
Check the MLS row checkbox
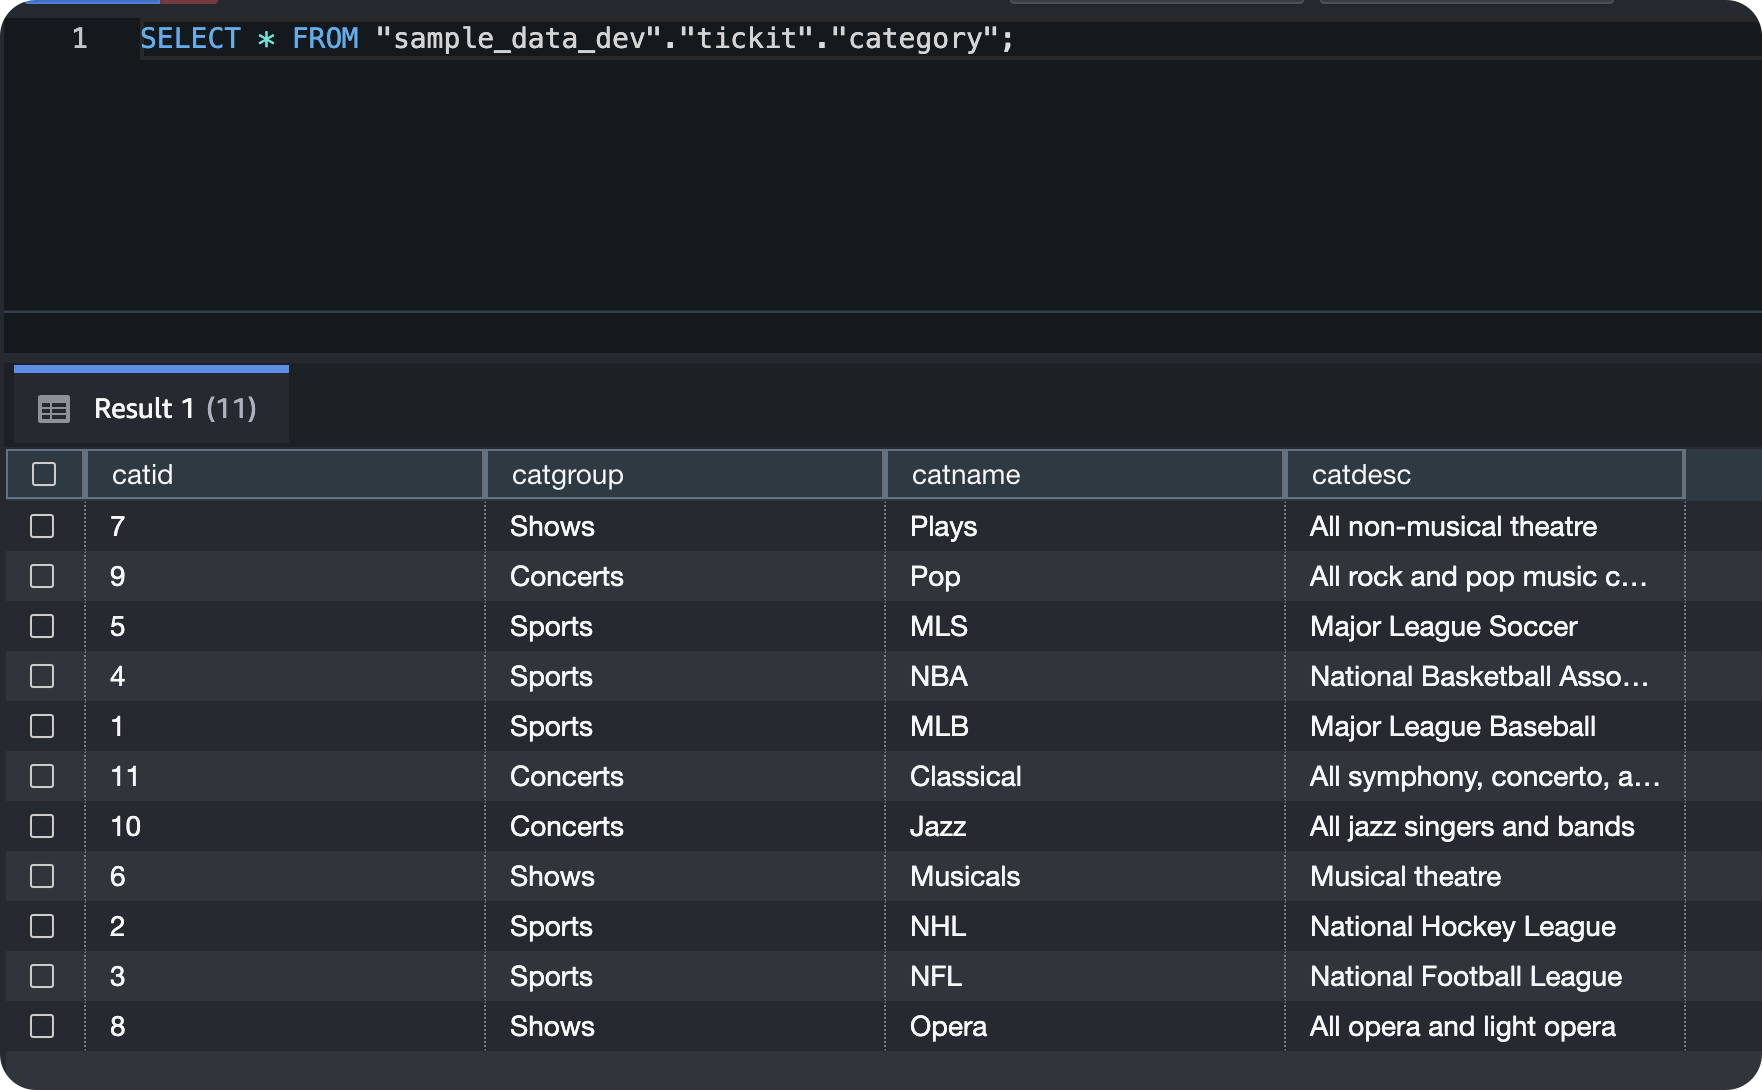pos(42,626)
